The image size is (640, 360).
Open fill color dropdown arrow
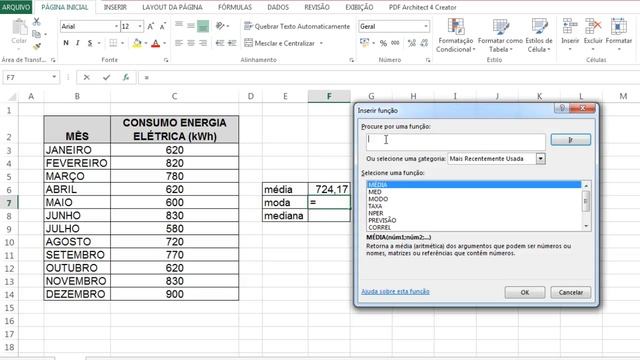tap(146, 43)
